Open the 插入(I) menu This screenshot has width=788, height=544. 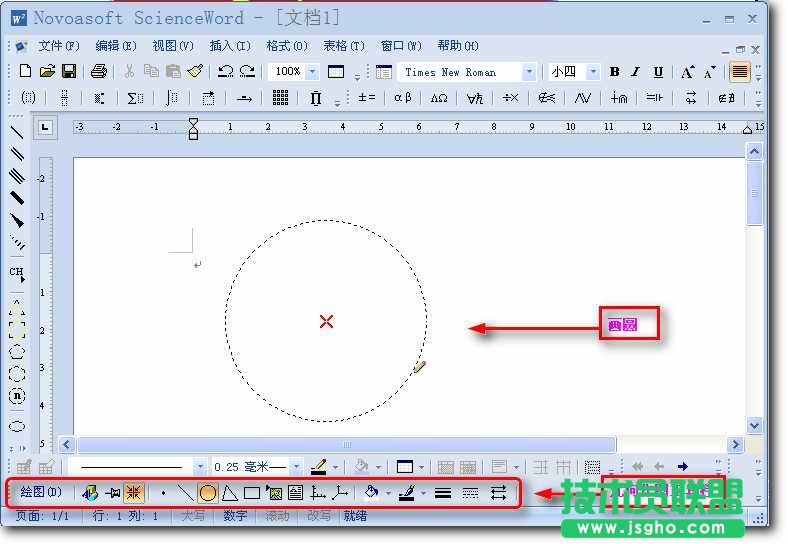pos(230,46)
